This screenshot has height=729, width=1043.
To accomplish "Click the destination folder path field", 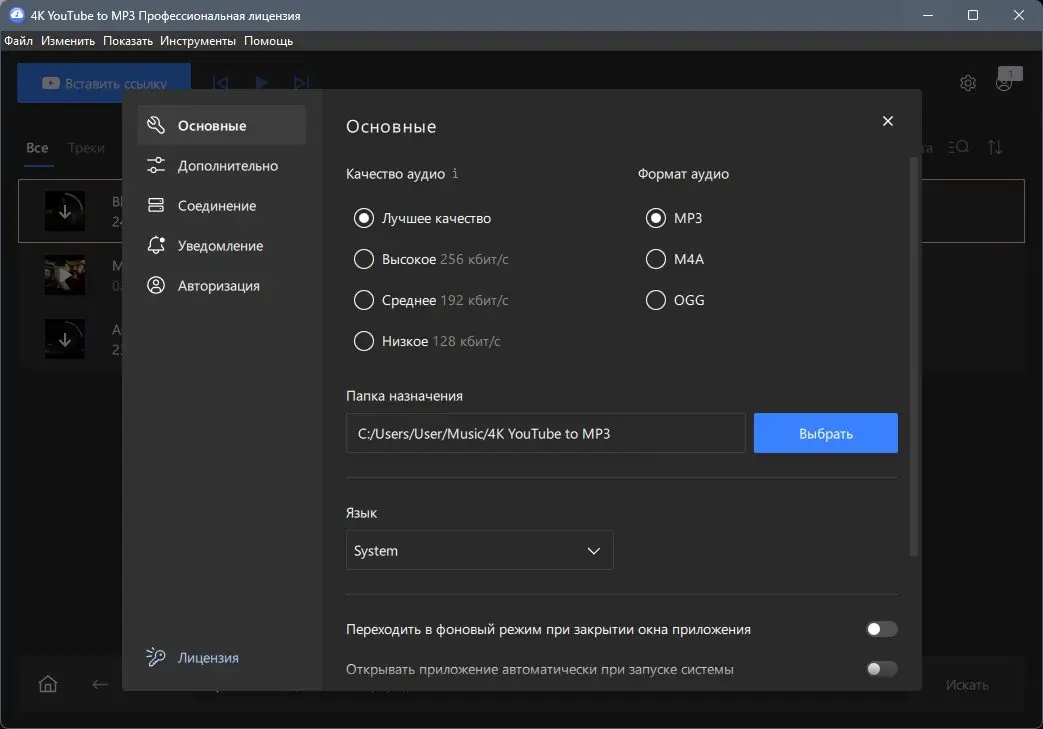I will (545, 433).
